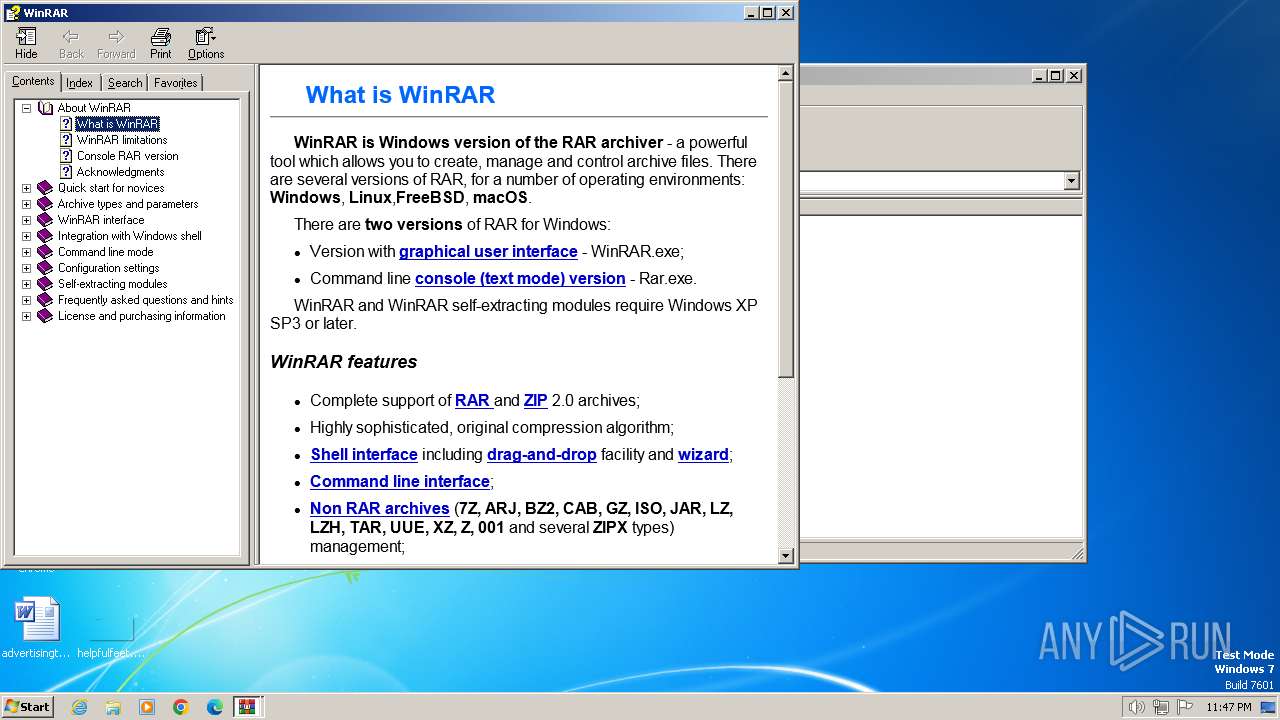Viewport: 1280px width, 720px height.
Task: Follow the Shell interface link
Action: coord(364,455)
